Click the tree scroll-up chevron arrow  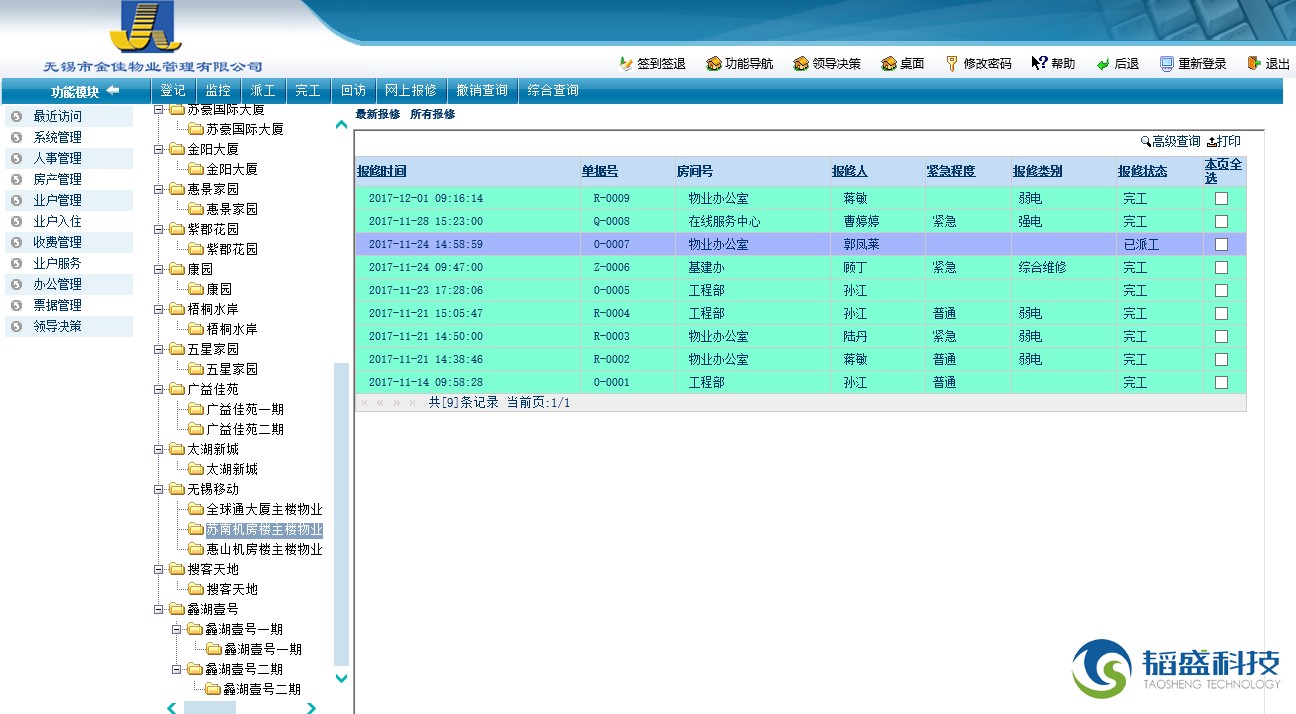(x=341, y=125)
